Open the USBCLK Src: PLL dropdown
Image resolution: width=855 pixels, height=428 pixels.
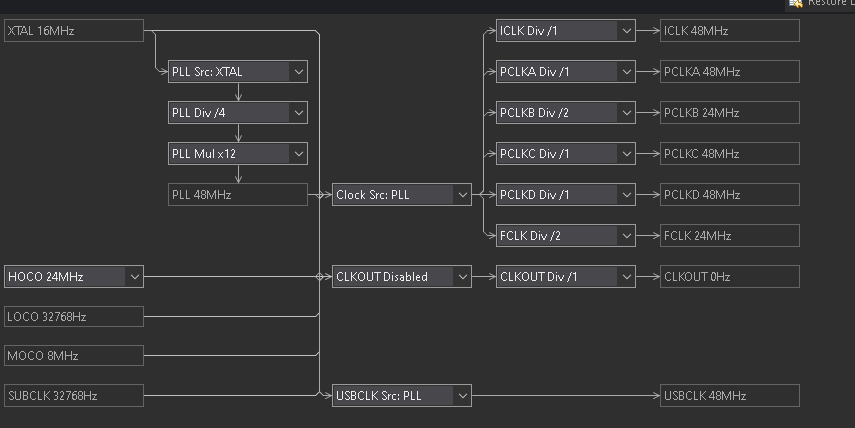click(x=401, y=396)
